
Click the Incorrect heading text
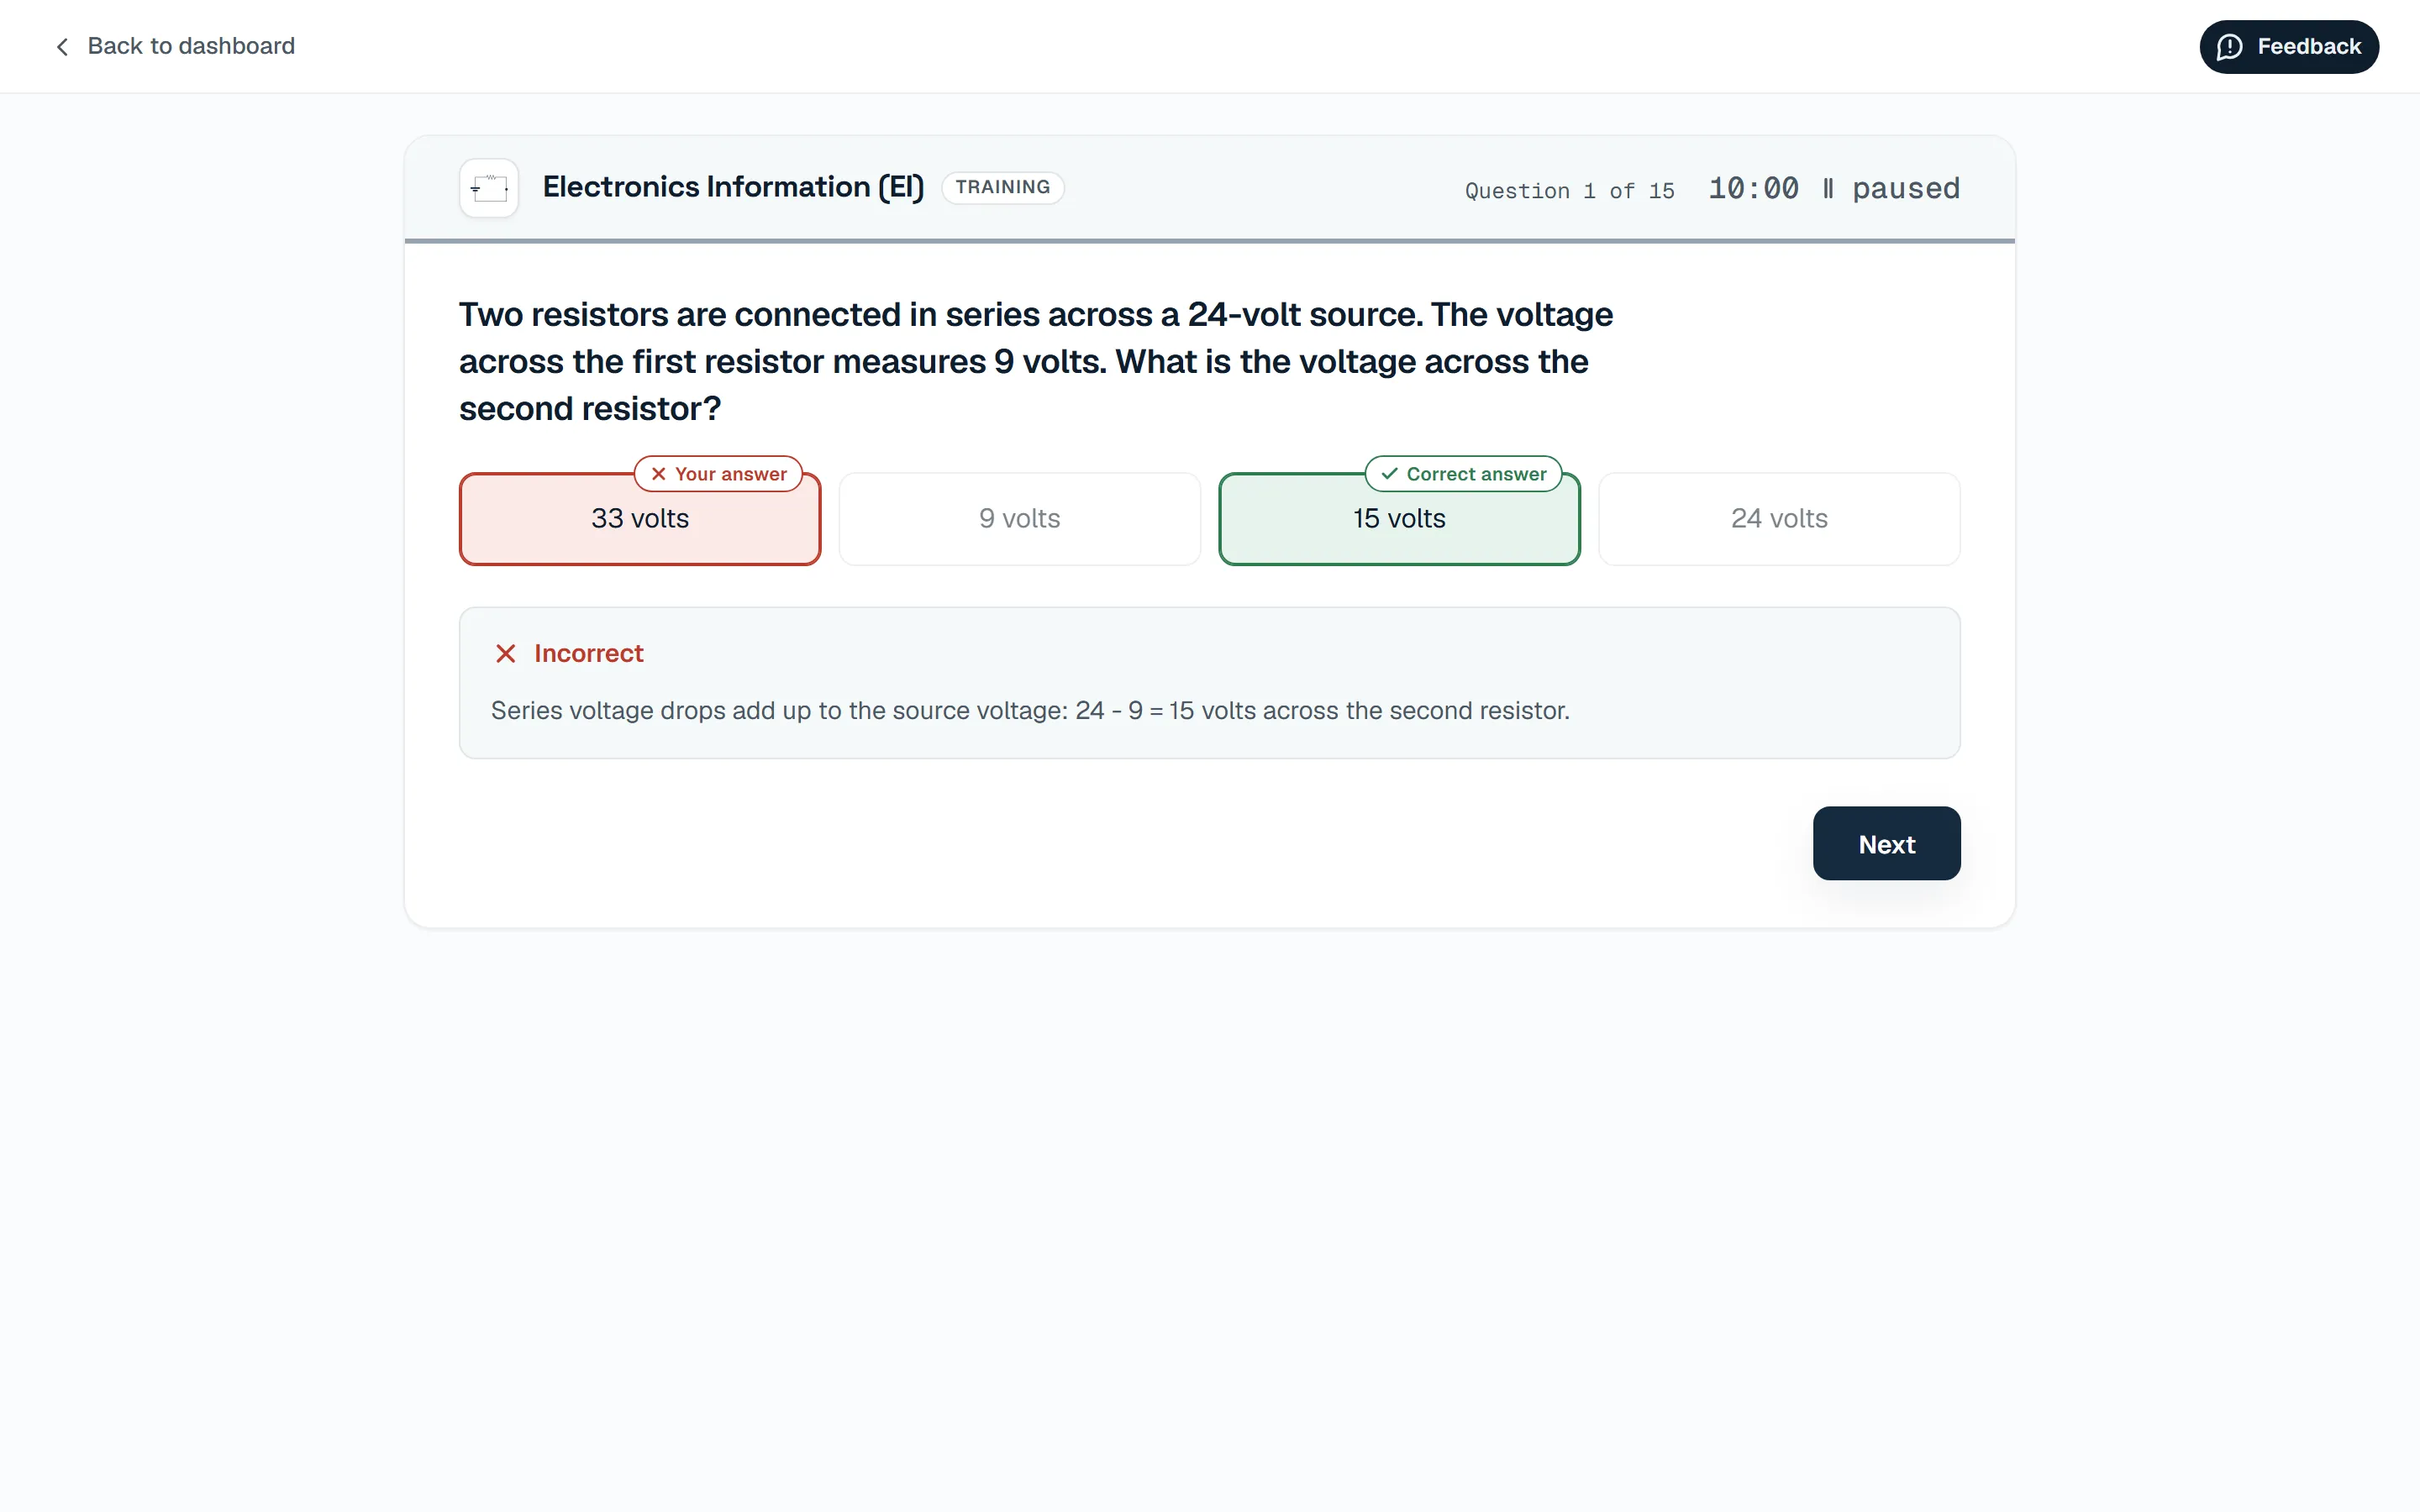click(x=588, y=654)
